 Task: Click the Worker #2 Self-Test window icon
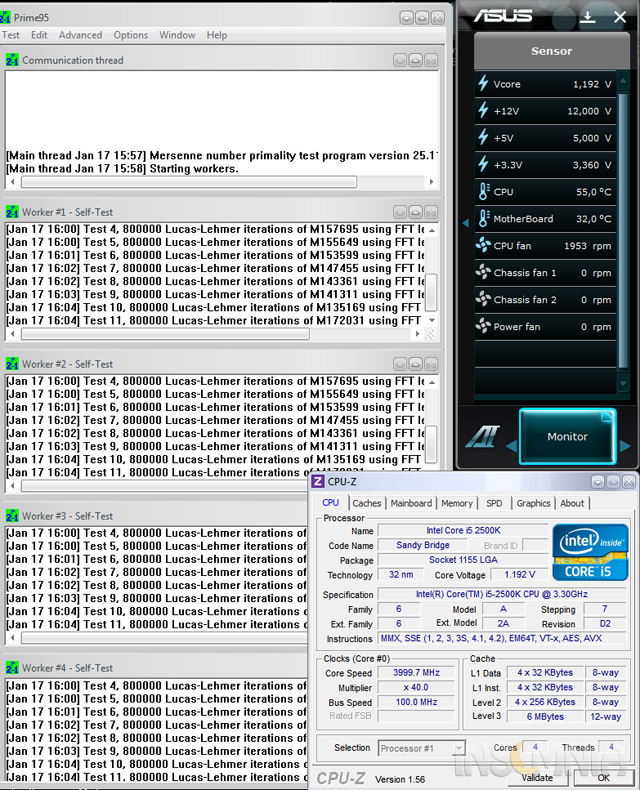pos(12,364)
